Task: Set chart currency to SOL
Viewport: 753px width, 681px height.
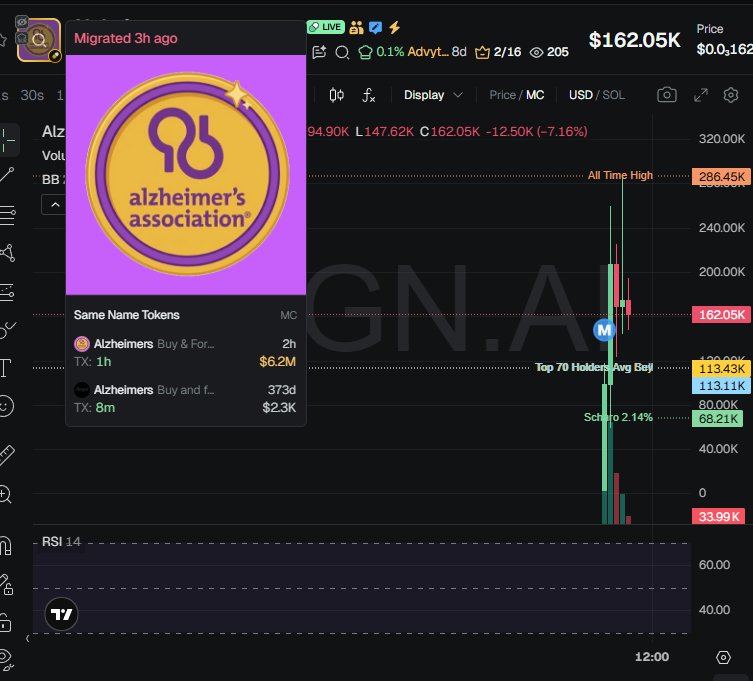Action: [x=613, y=95]
